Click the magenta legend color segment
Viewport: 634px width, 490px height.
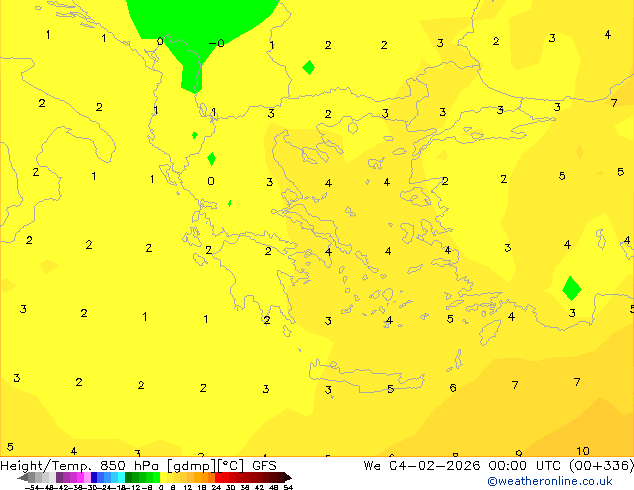(80, 477)
